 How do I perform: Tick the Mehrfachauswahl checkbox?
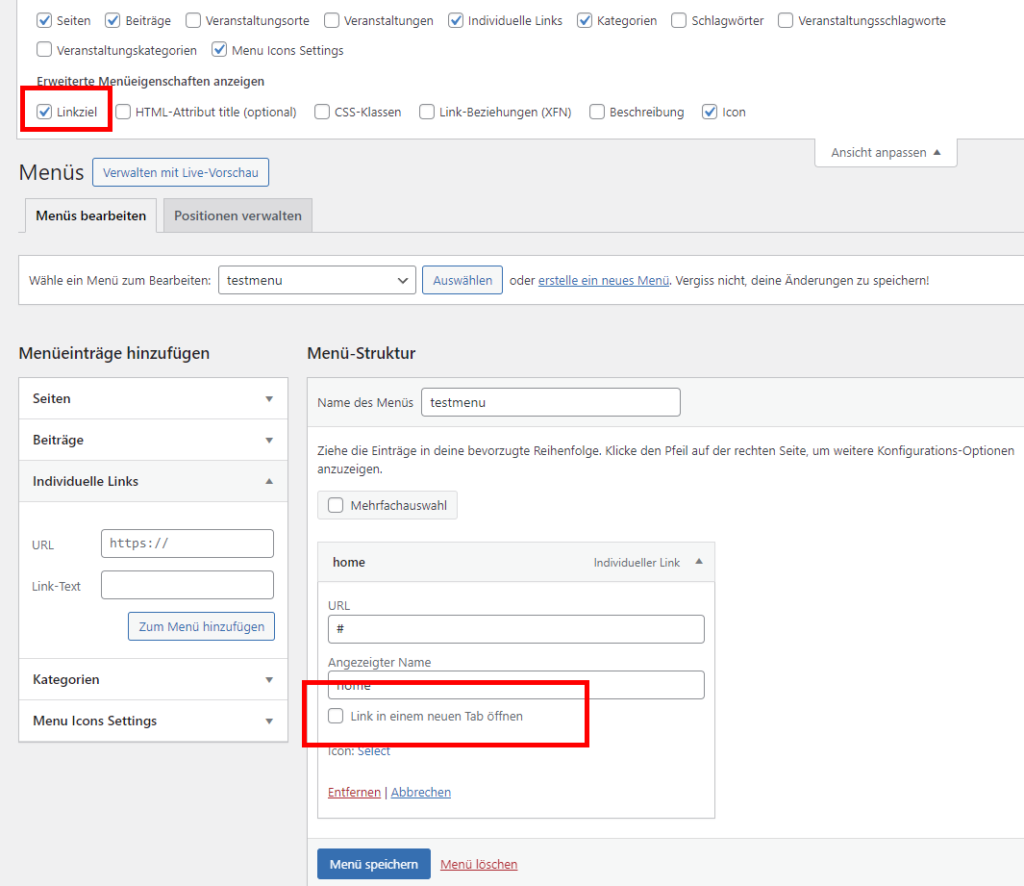pos(336,506)
